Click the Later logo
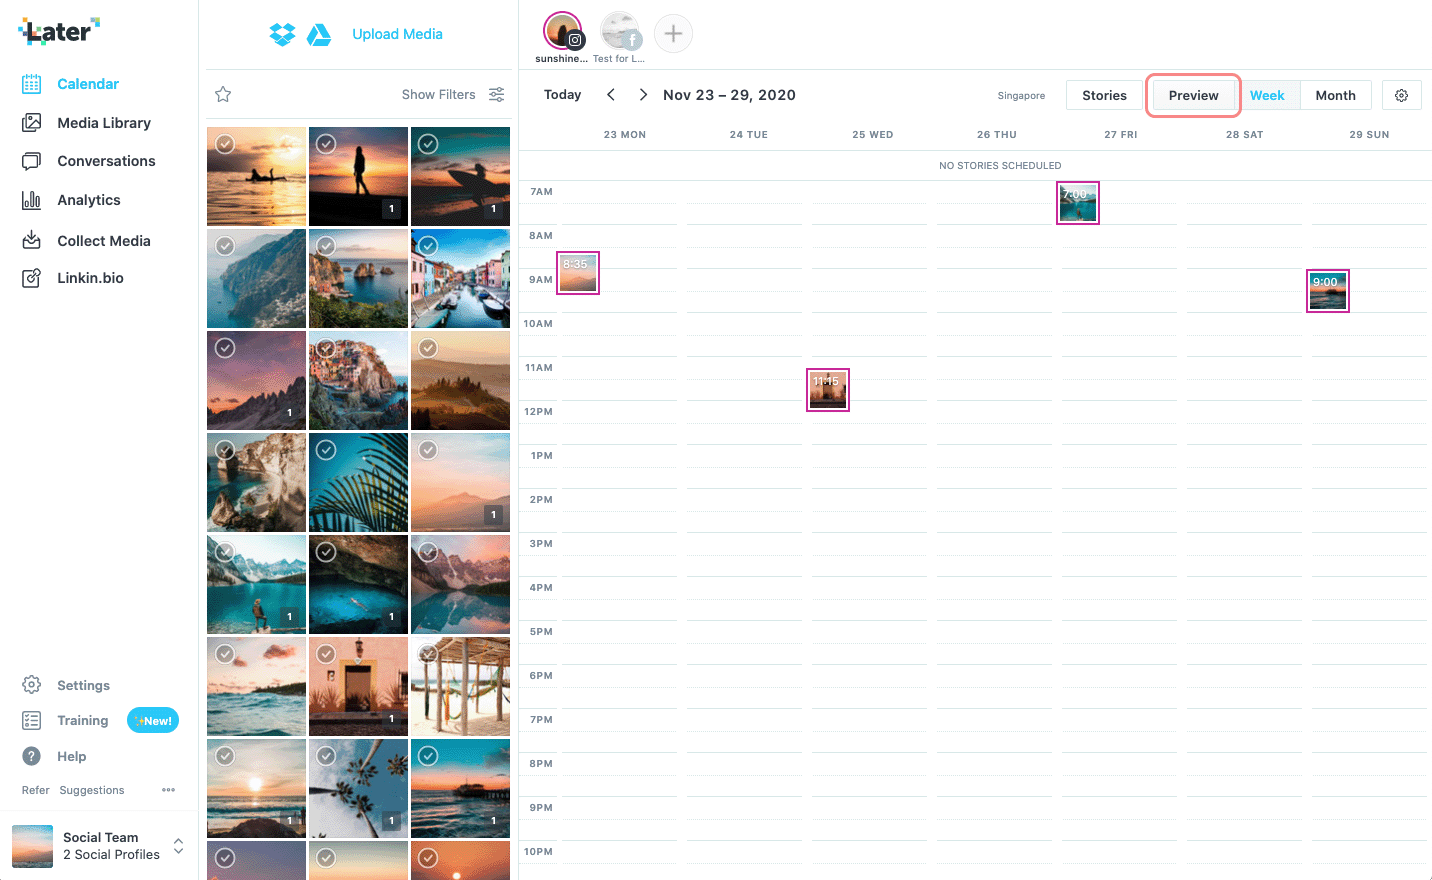This screenshot has width=1432, height=880. (59, 31)
